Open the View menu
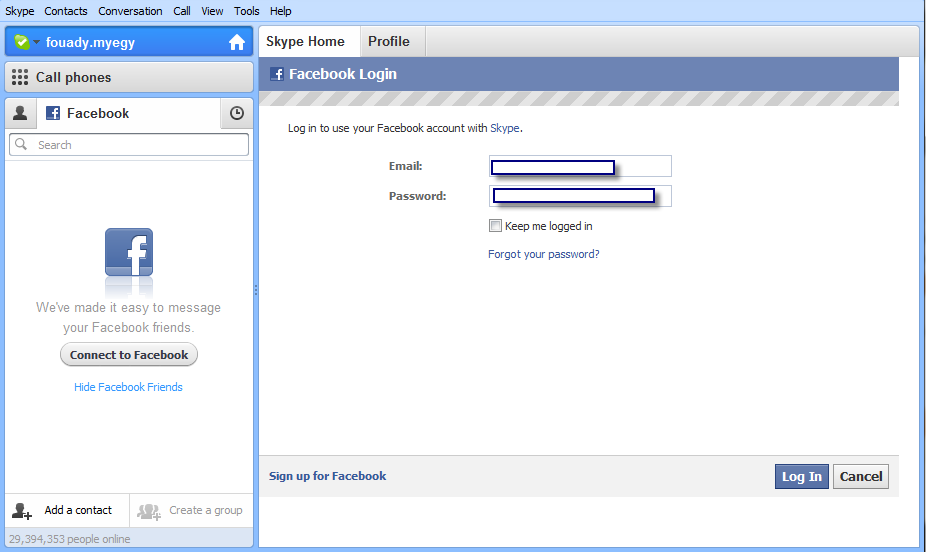 click(212, 11)
